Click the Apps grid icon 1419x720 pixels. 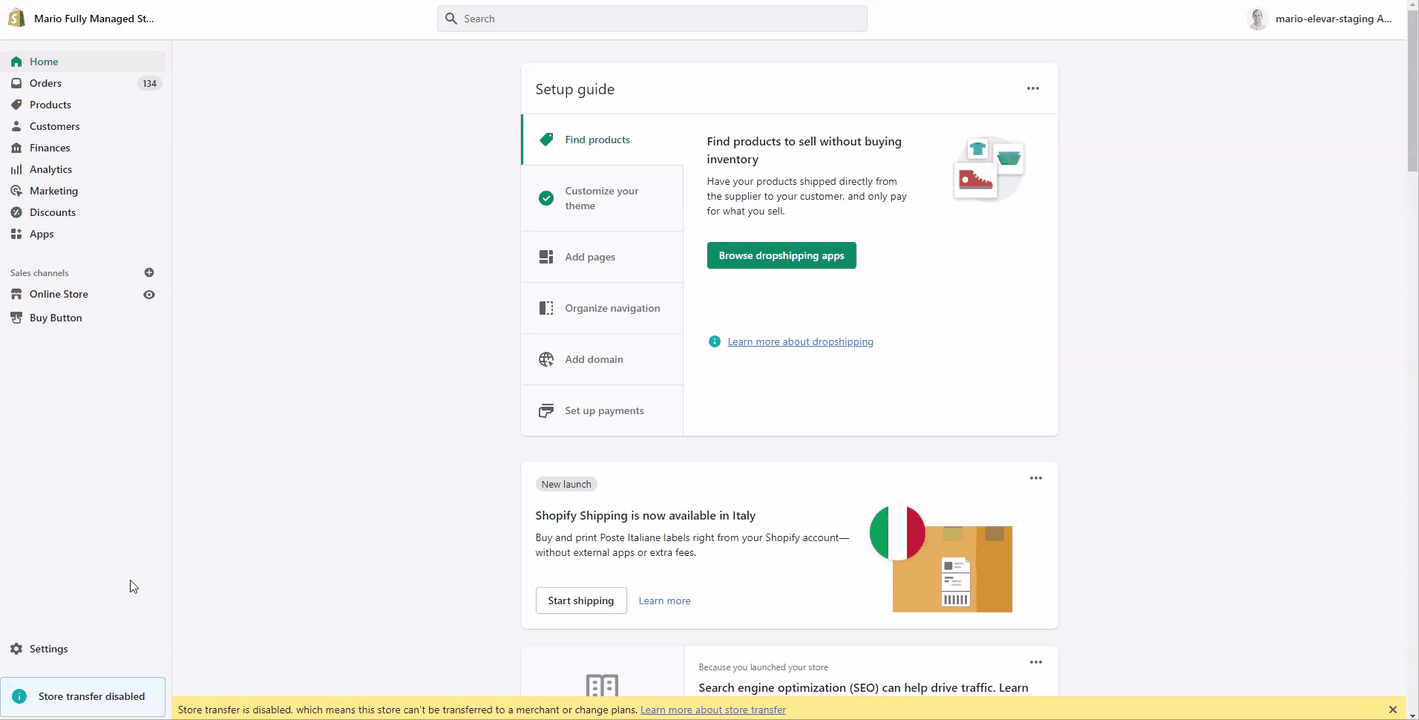(16, 234)
